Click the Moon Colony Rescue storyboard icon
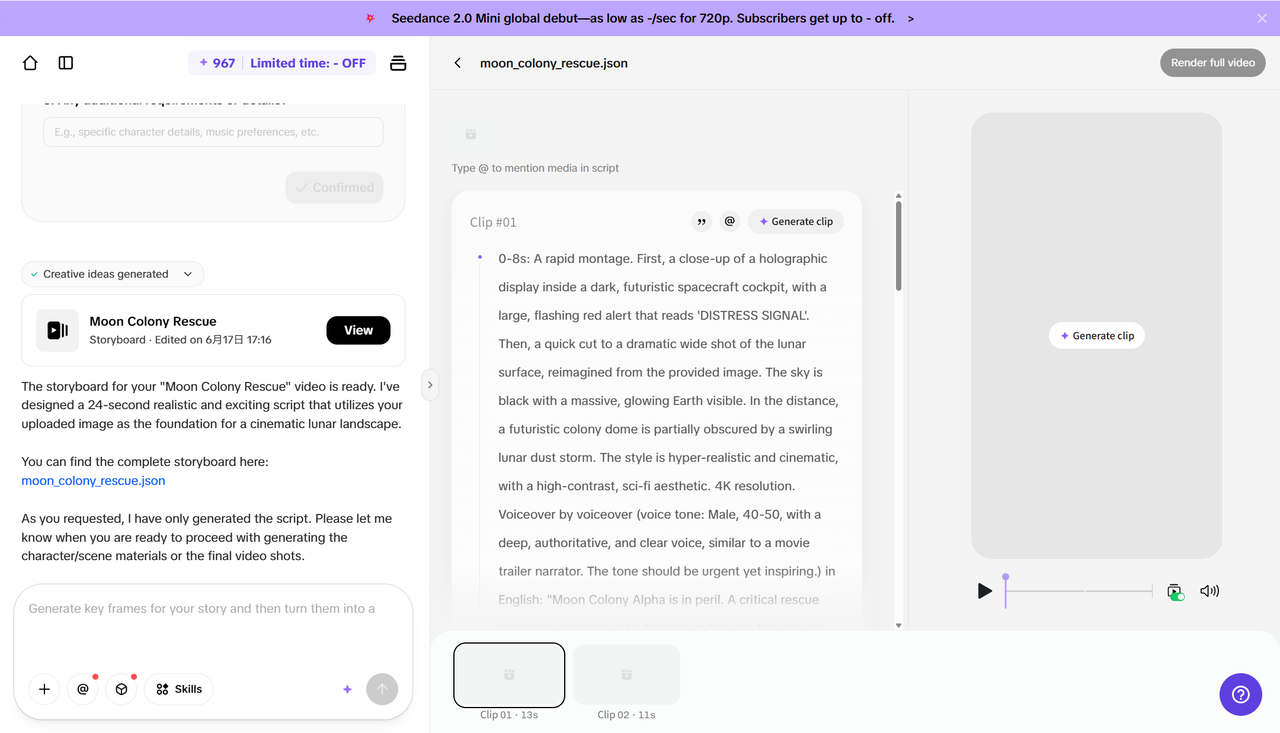The height and width of the screenshot is (733, 1280). 57,330
